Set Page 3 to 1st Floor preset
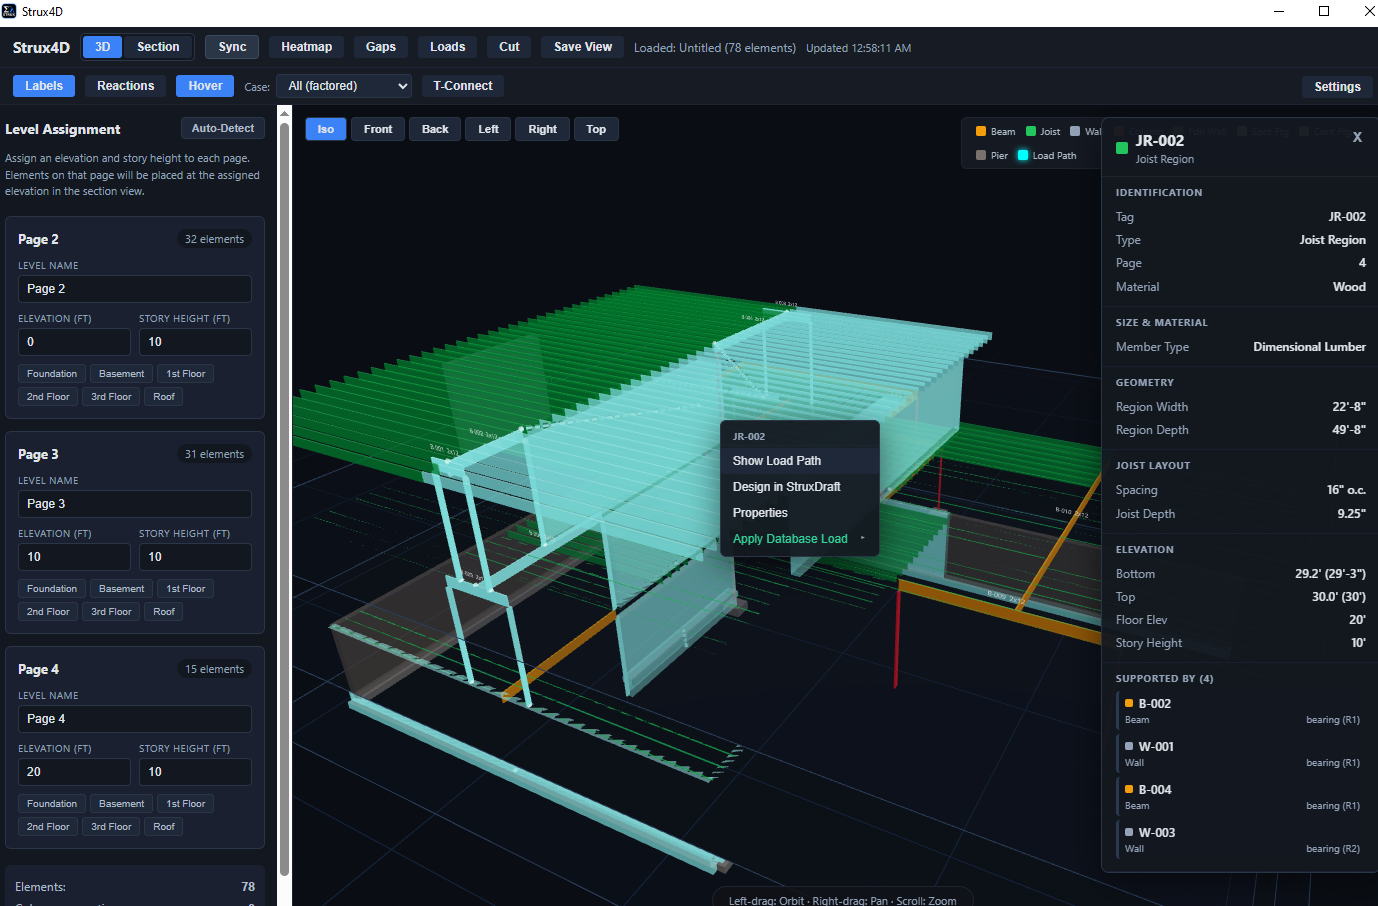 tap(186, 589)
